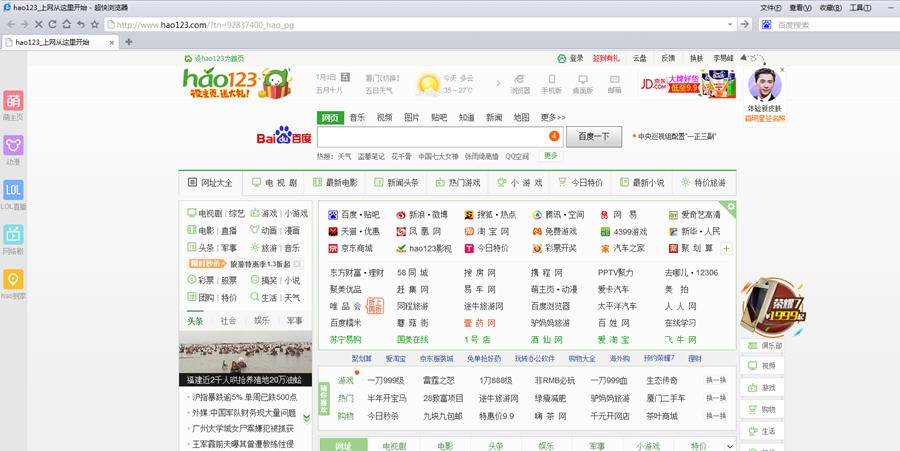Click the JD.com banner ad
The image size is (900, 451).
[688, 84]
